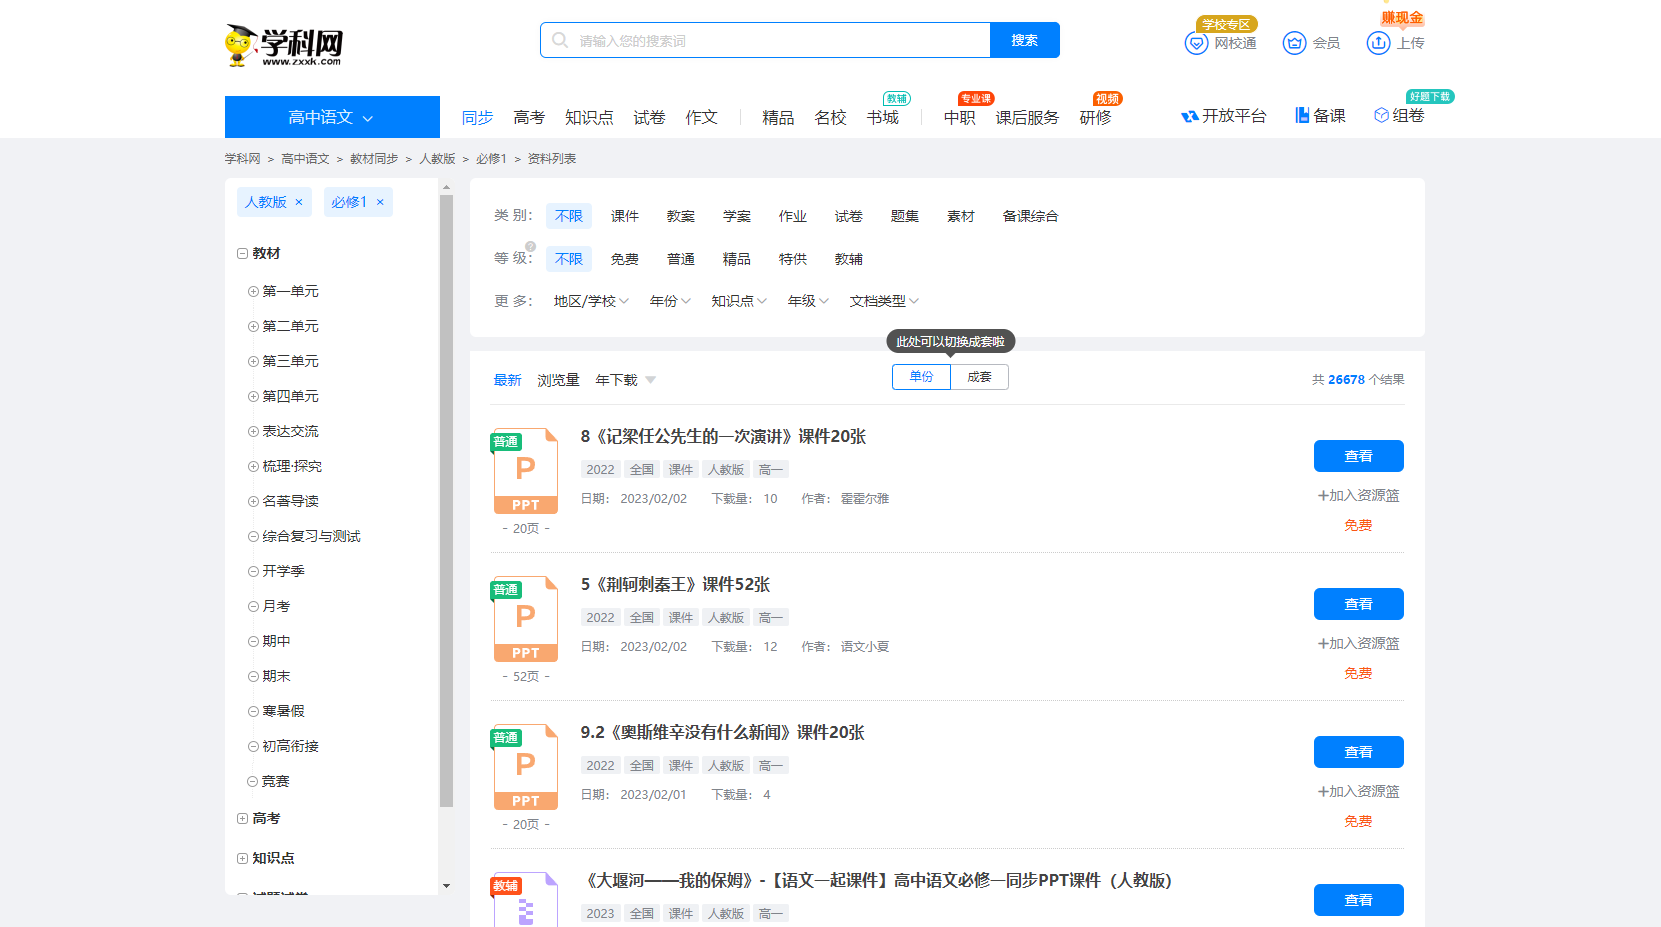Click the 上传 upload icon
Image resolution: width=1661 pixels, height=927 pixels.
click(x=1378, y=43)
